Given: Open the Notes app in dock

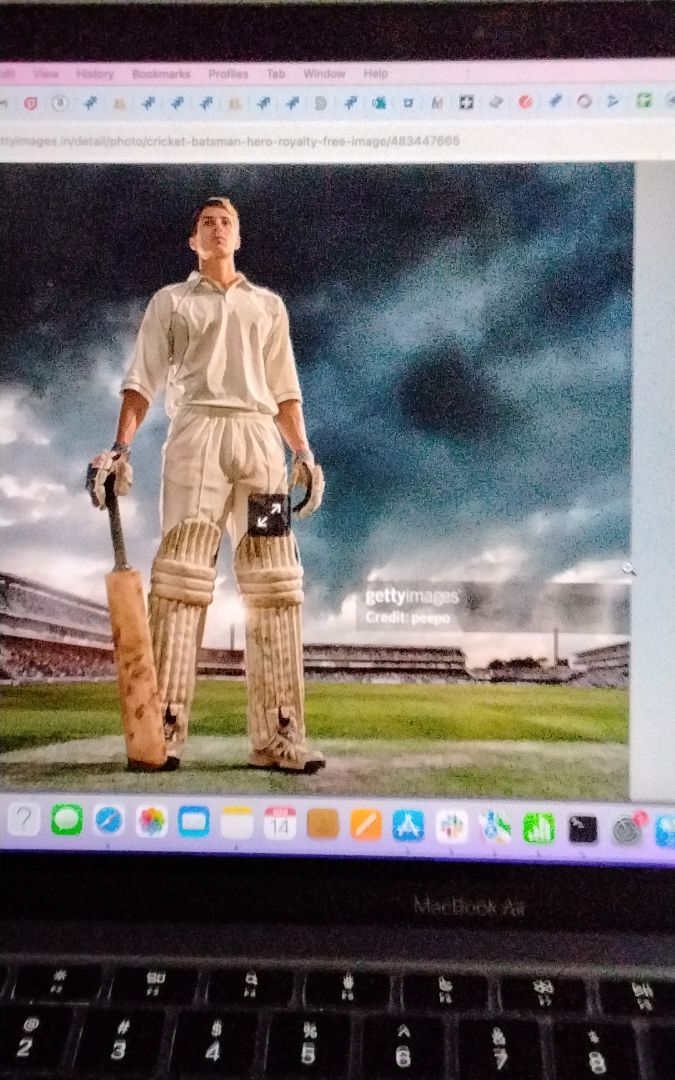Looking at the screenshot, I should [x=237, y=823].
